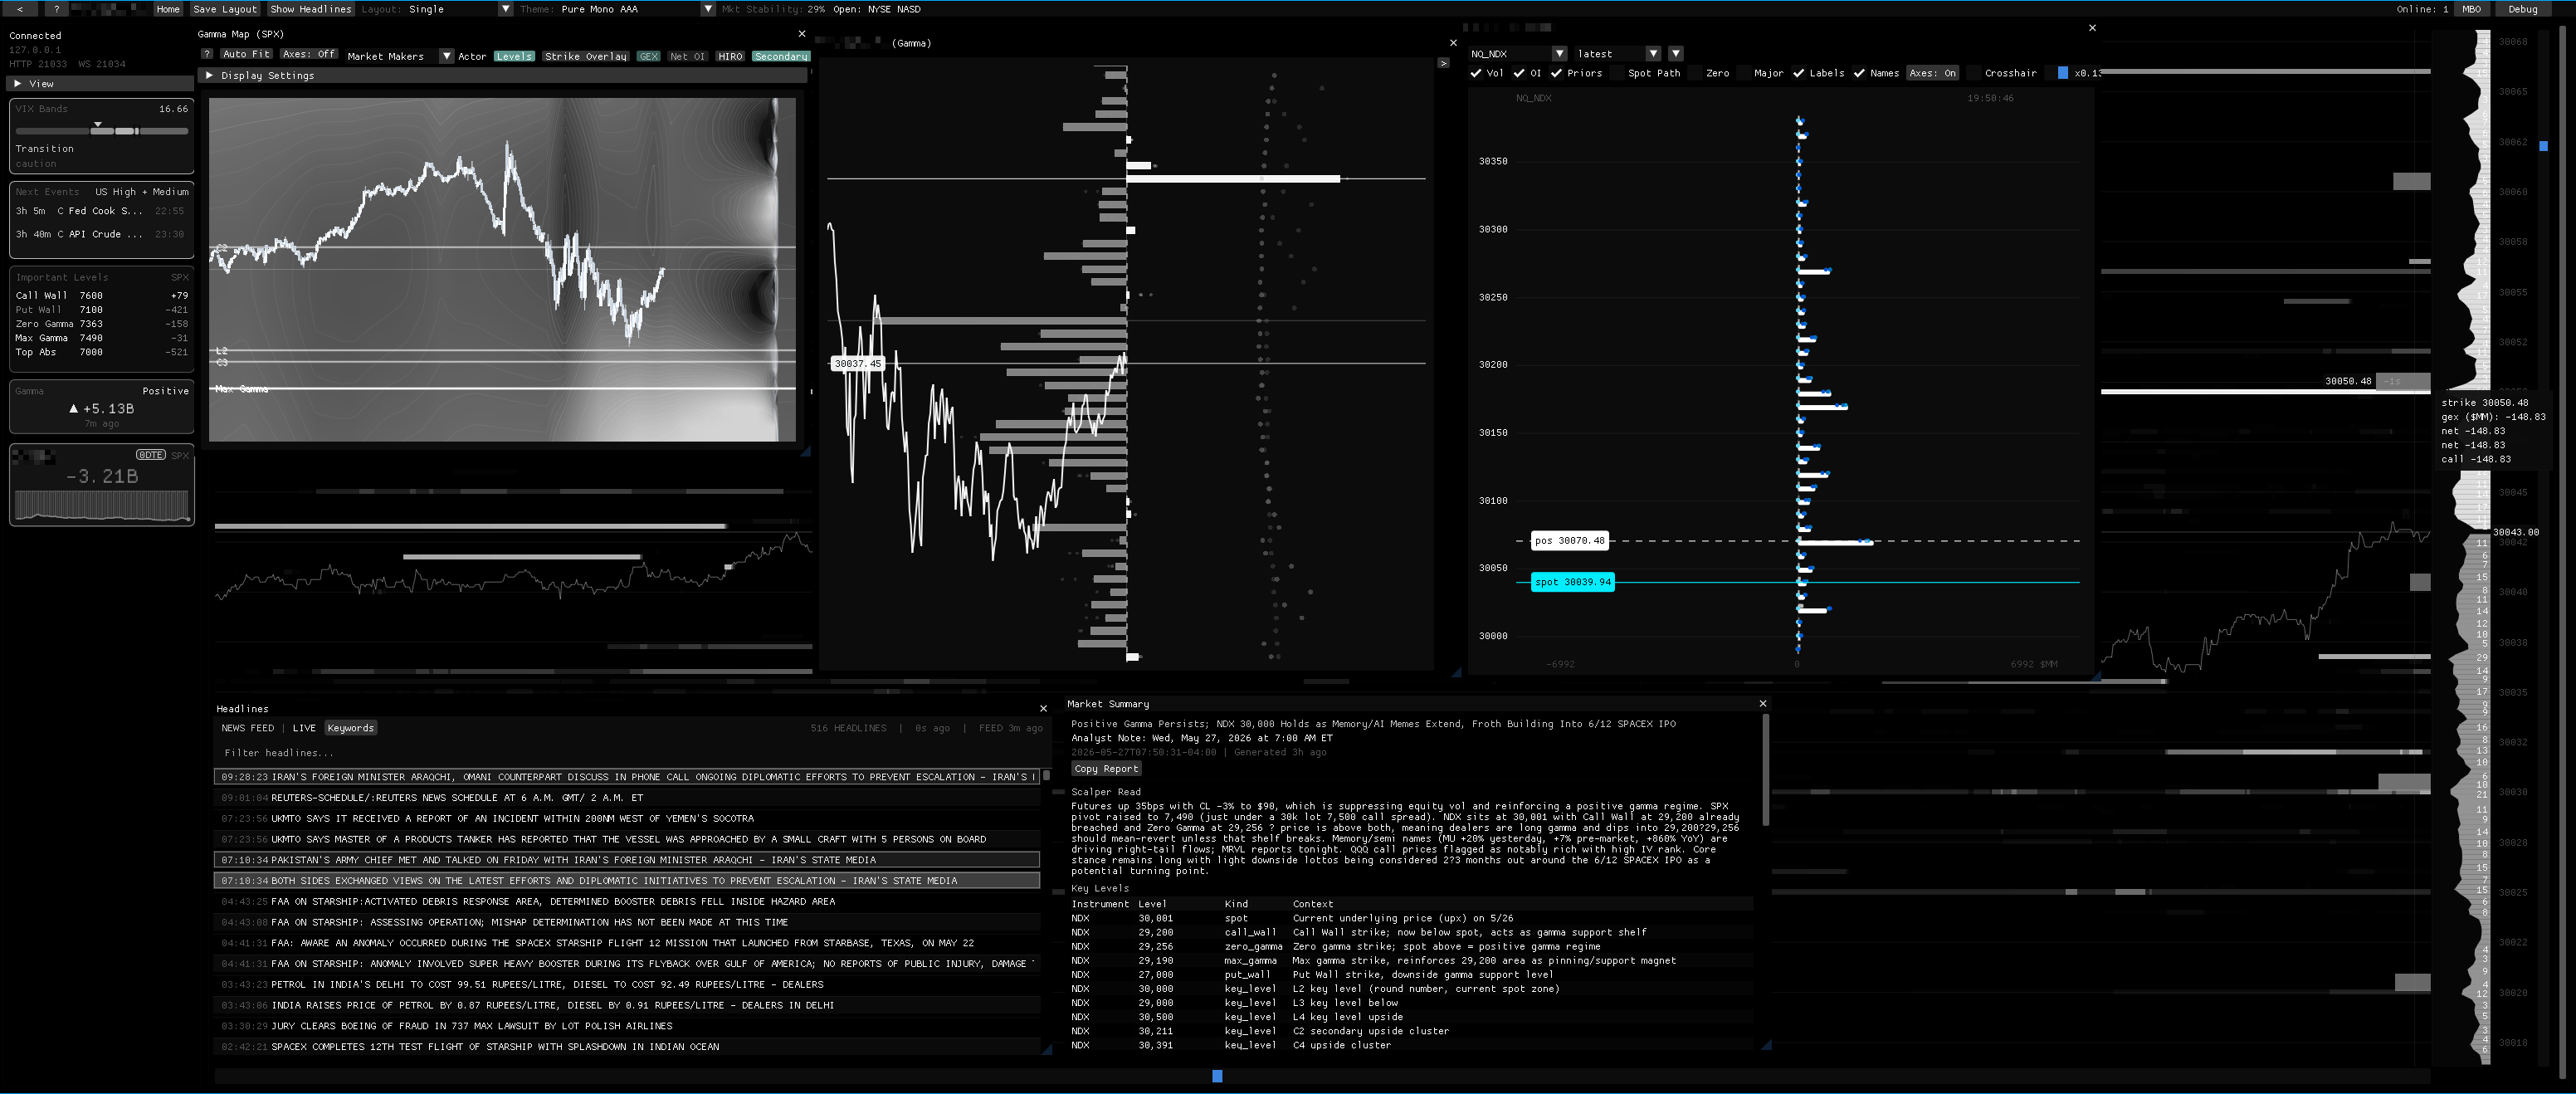This screenshot has height=1094, width=2576.
Task: Click the Market Summary resize grip corner
Action: 1766,1045
